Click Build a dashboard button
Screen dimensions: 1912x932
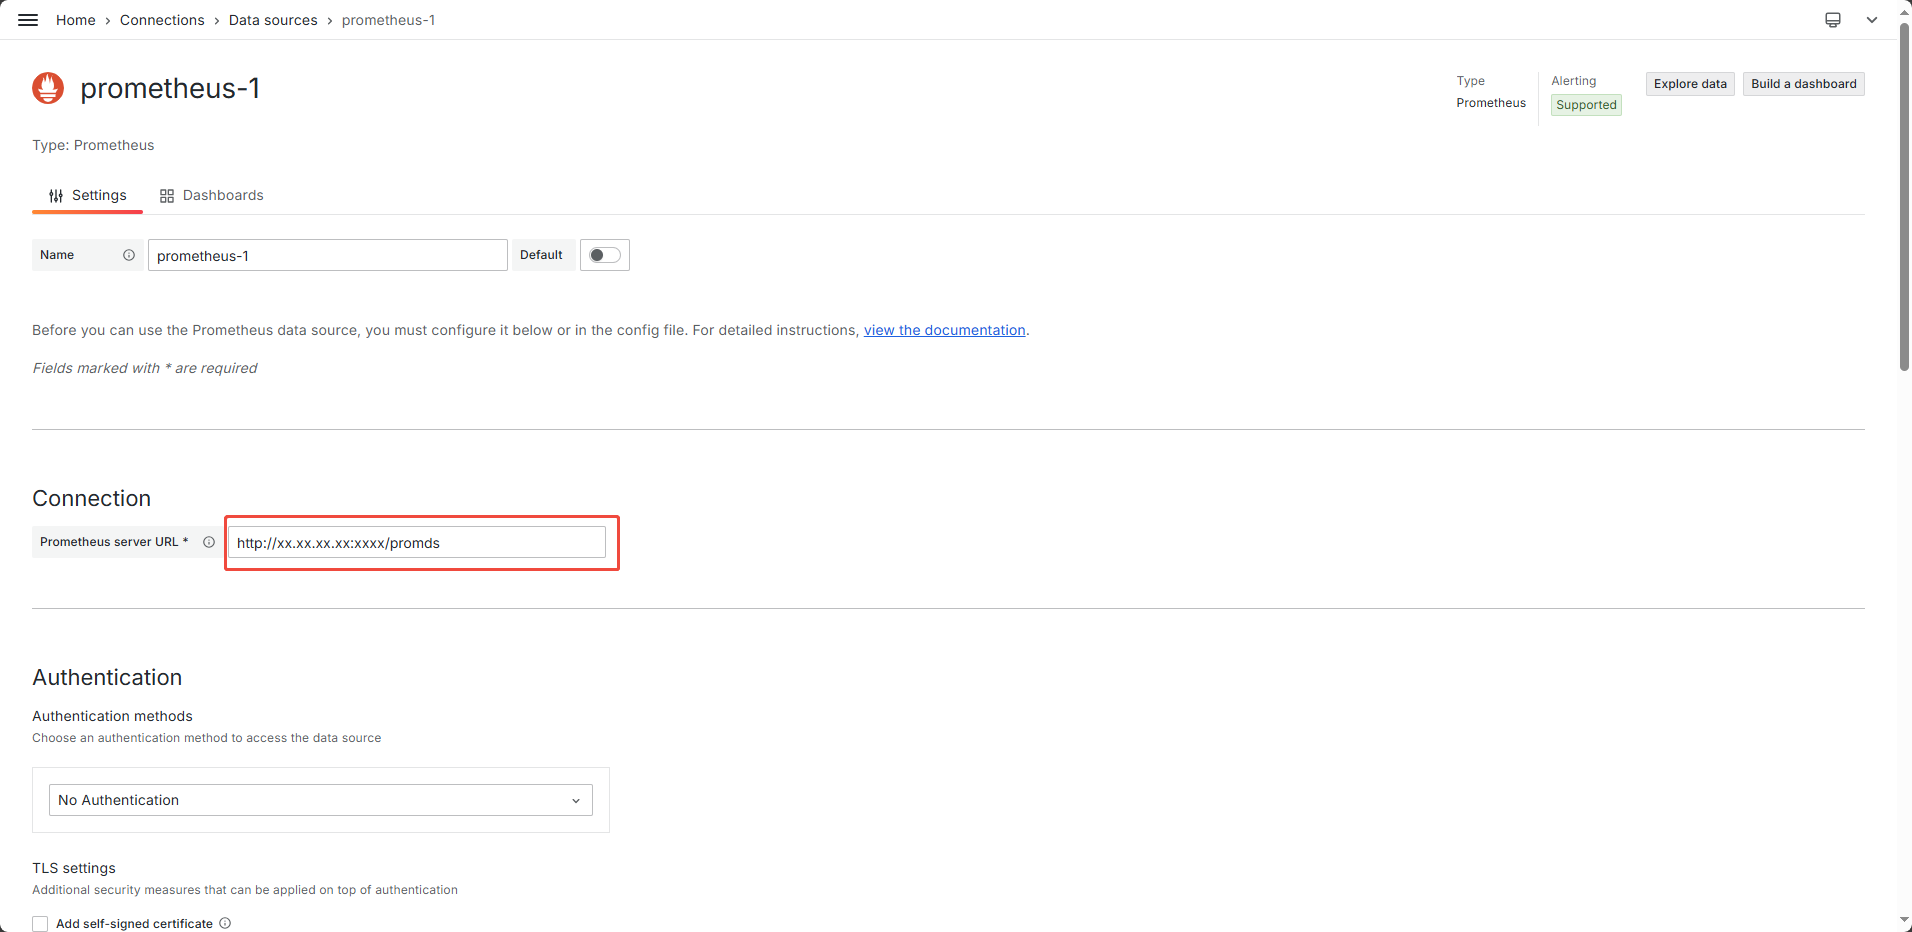click(x=1803, y=84)
